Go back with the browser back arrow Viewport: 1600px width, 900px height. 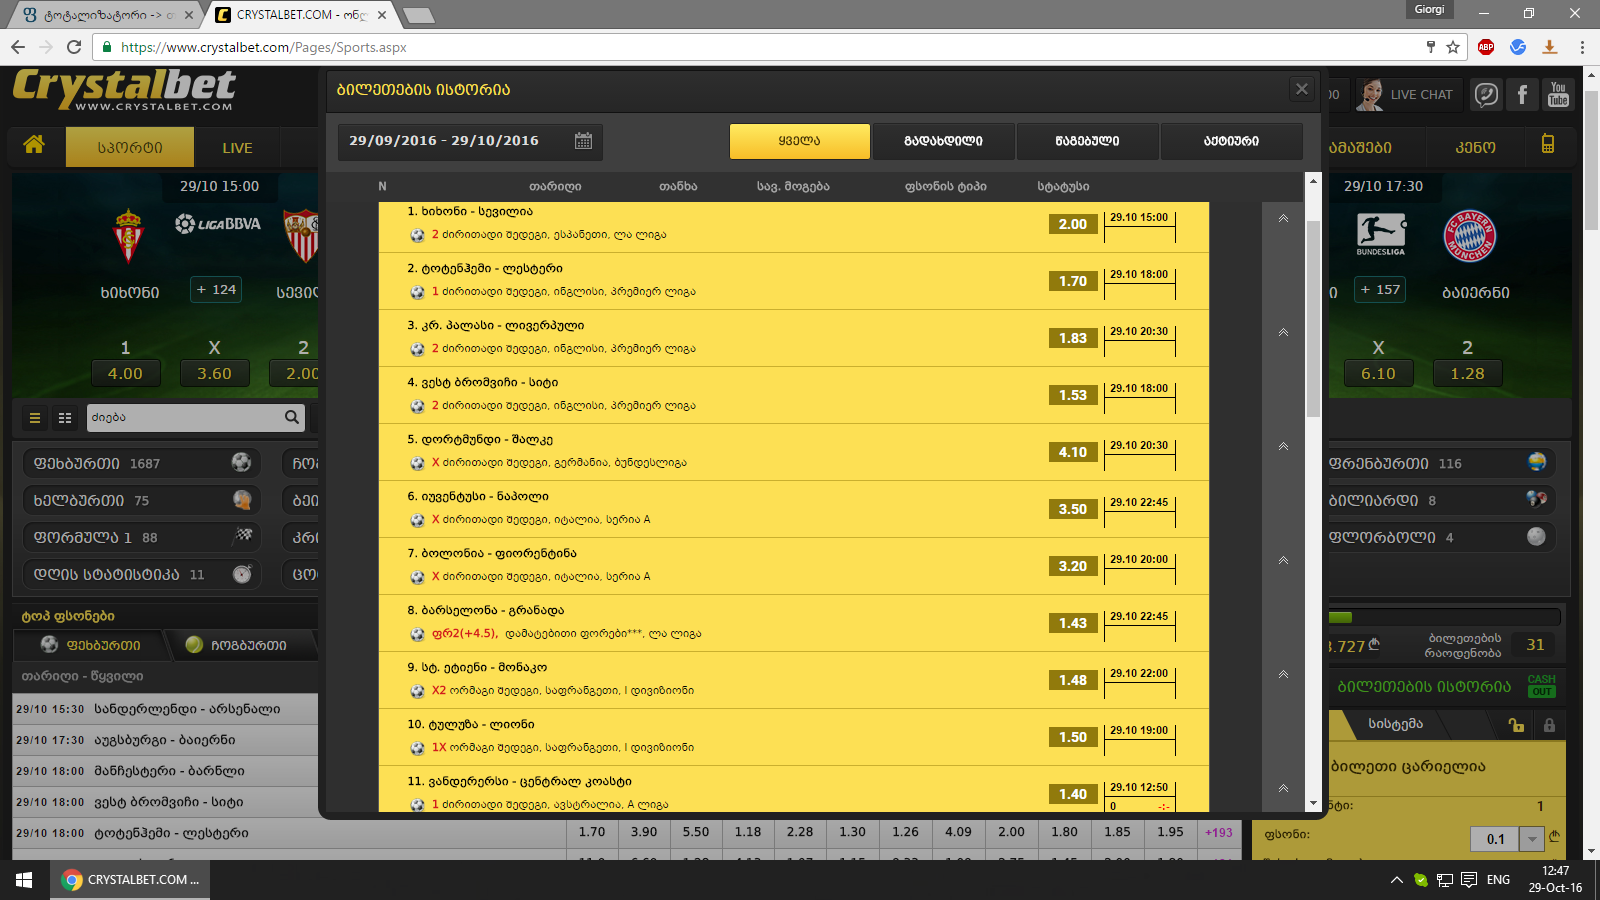[x=18, y=47]
